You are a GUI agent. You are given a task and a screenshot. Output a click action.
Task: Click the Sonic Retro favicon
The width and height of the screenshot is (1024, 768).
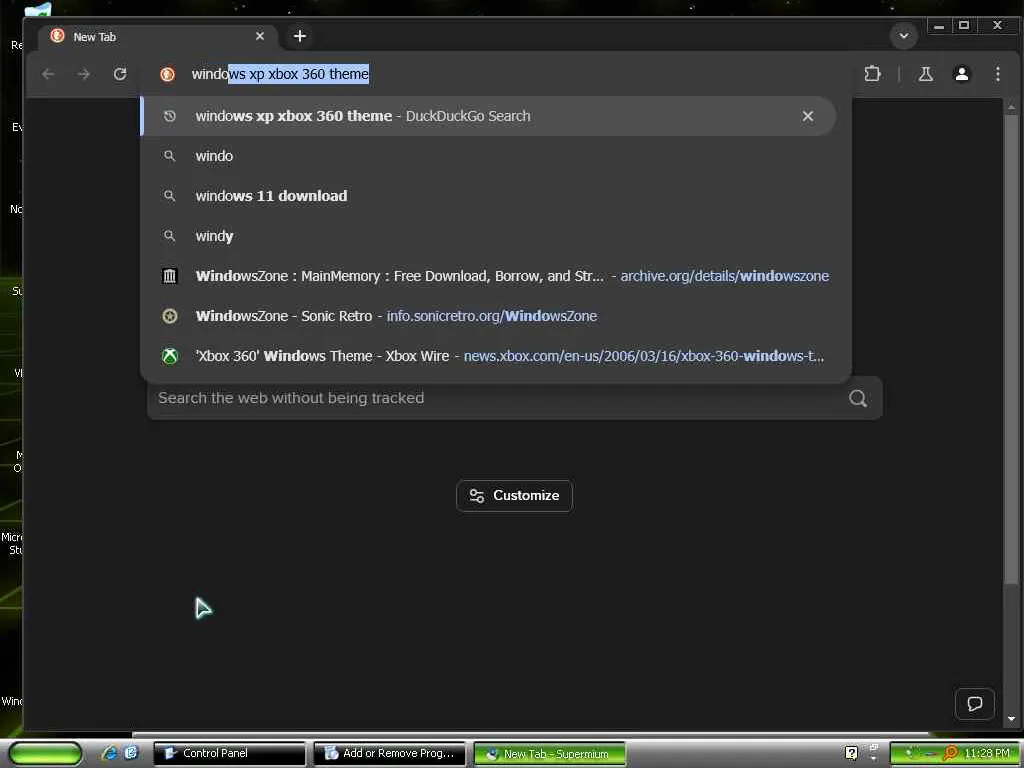coord(170,316)
